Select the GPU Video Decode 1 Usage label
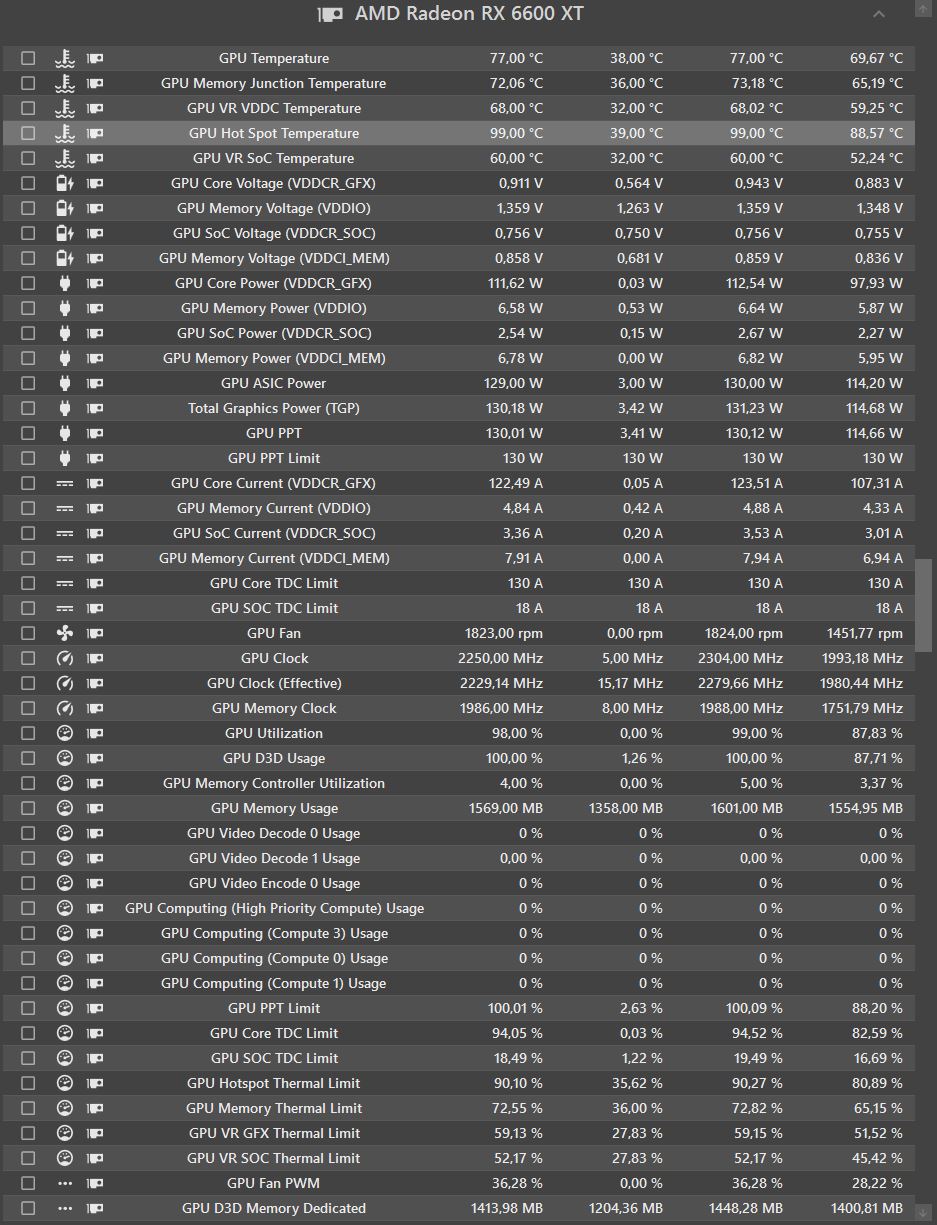 point(274,858)
